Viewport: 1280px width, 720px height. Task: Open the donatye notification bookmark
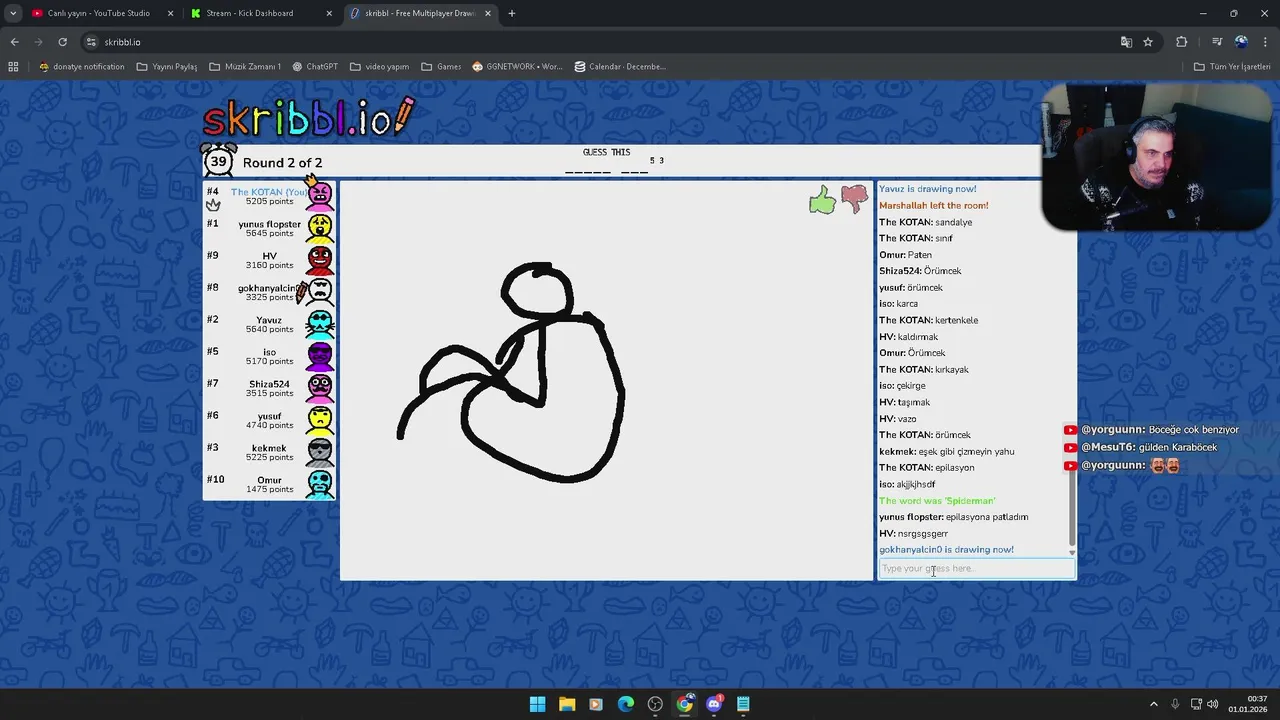click(81, 67)
